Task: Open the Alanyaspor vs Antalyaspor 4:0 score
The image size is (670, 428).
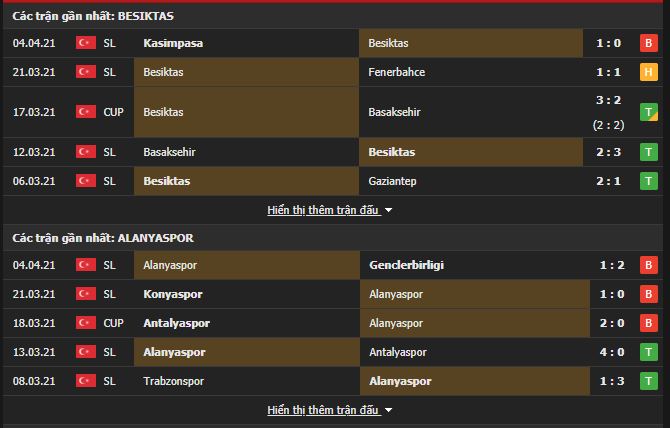Action: [612, 352]
